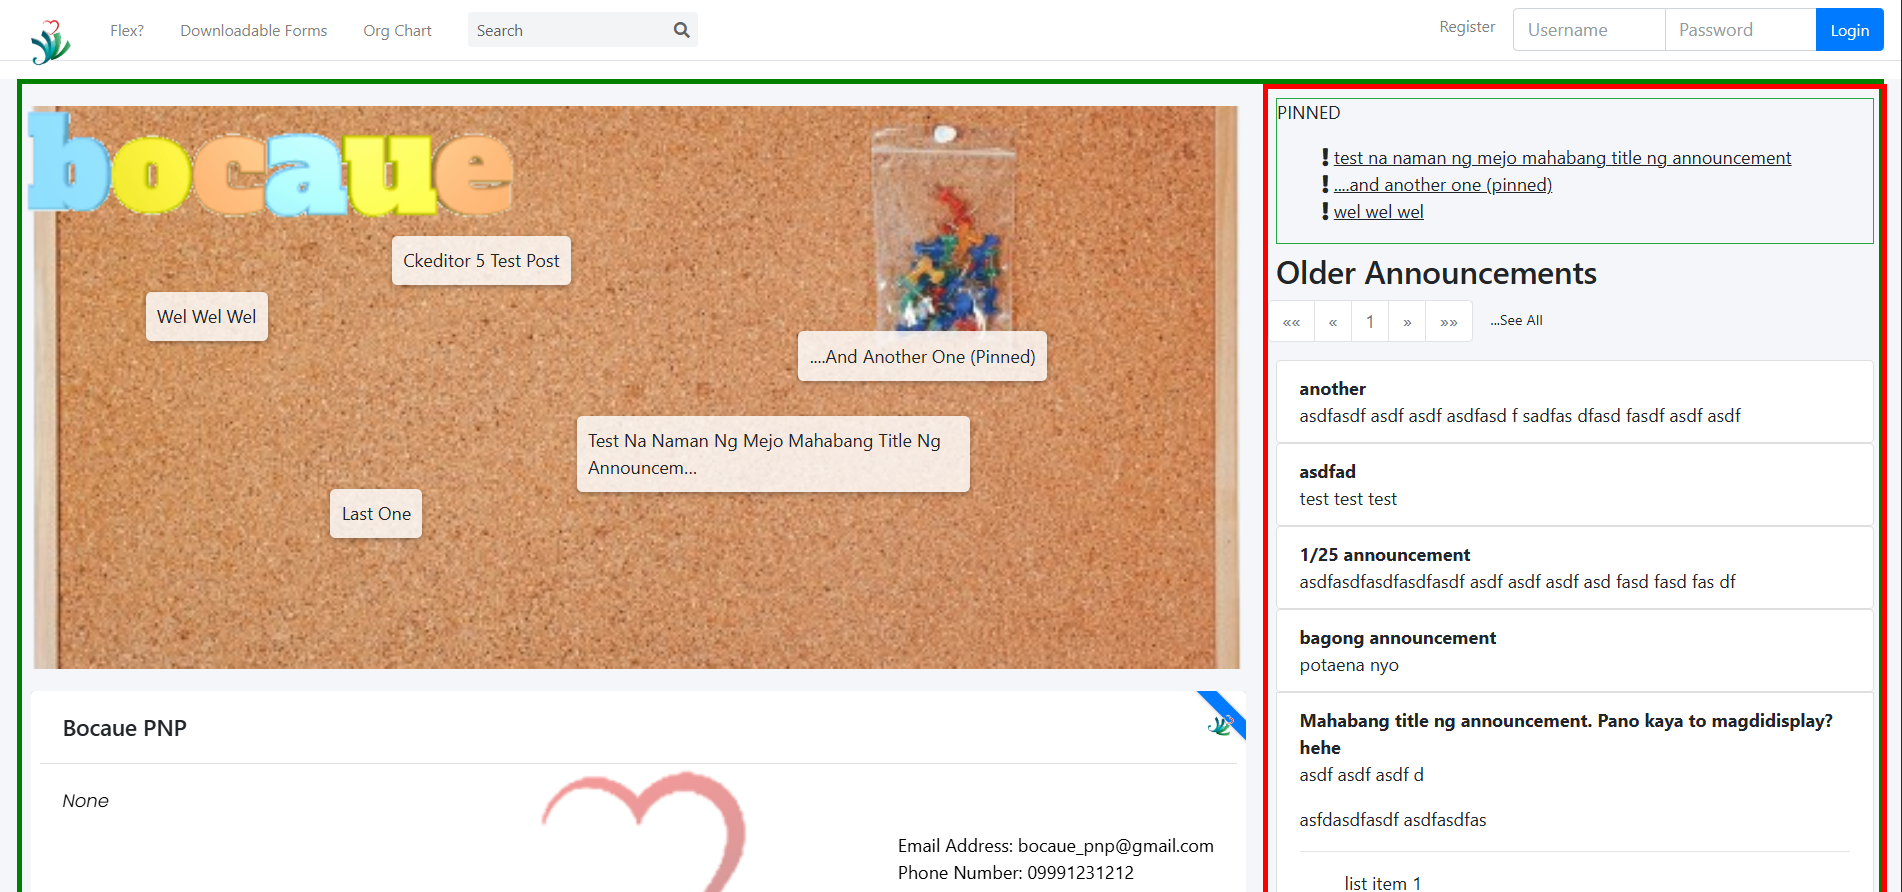Click the Older Announcements heading

point(1436,273)
